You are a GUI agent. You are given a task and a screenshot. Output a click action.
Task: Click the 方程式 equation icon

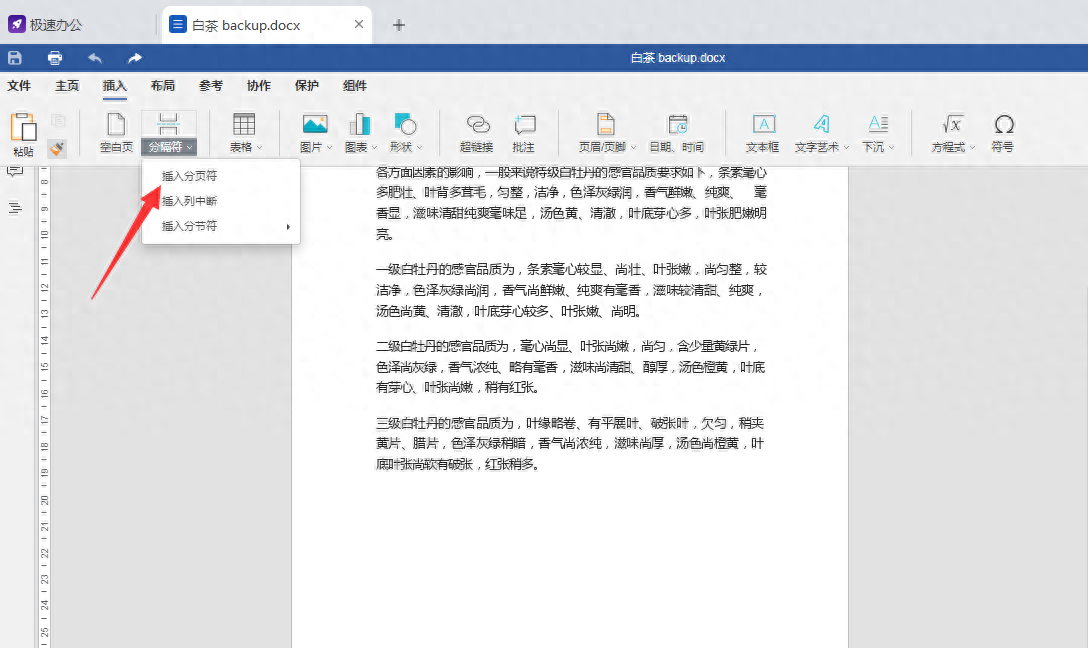(952, 125)
